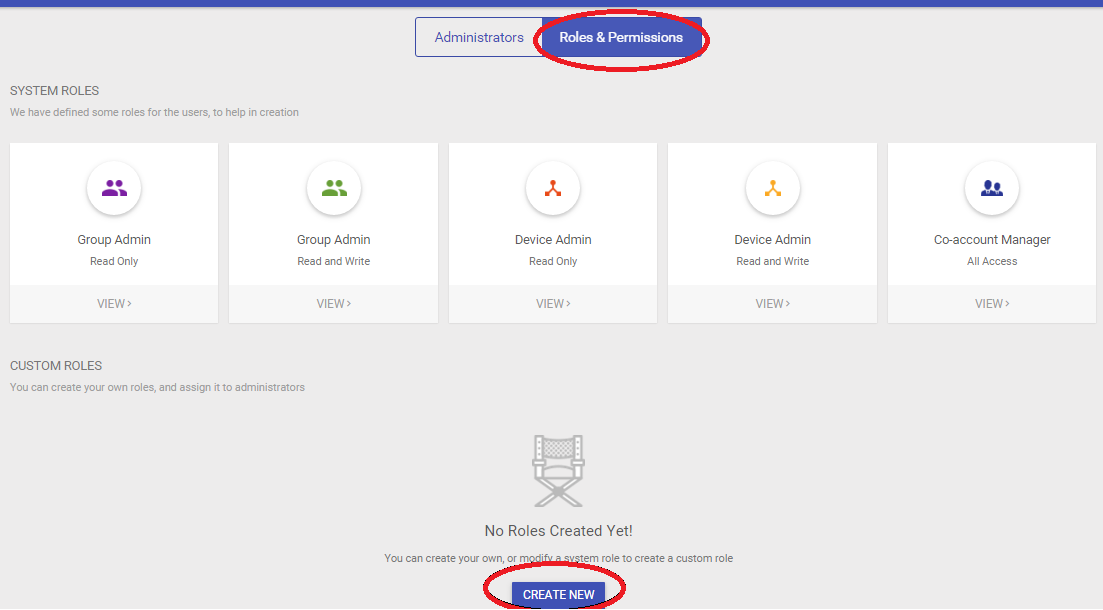Screen dimensions: 1103x610
Task: Click the CUSTOM ROLES heading
Action: (x=56, y=366)
